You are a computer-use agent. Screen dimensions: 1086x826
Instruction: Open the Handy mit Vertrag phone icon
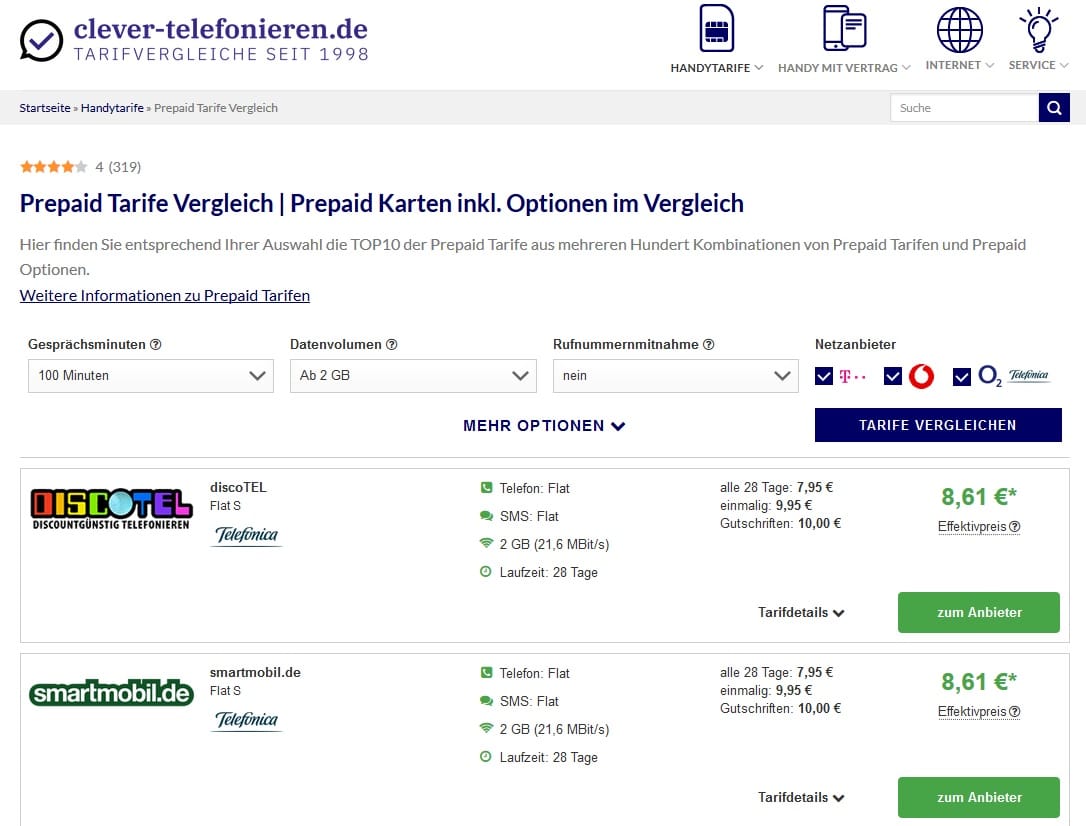tap(844, 28)
